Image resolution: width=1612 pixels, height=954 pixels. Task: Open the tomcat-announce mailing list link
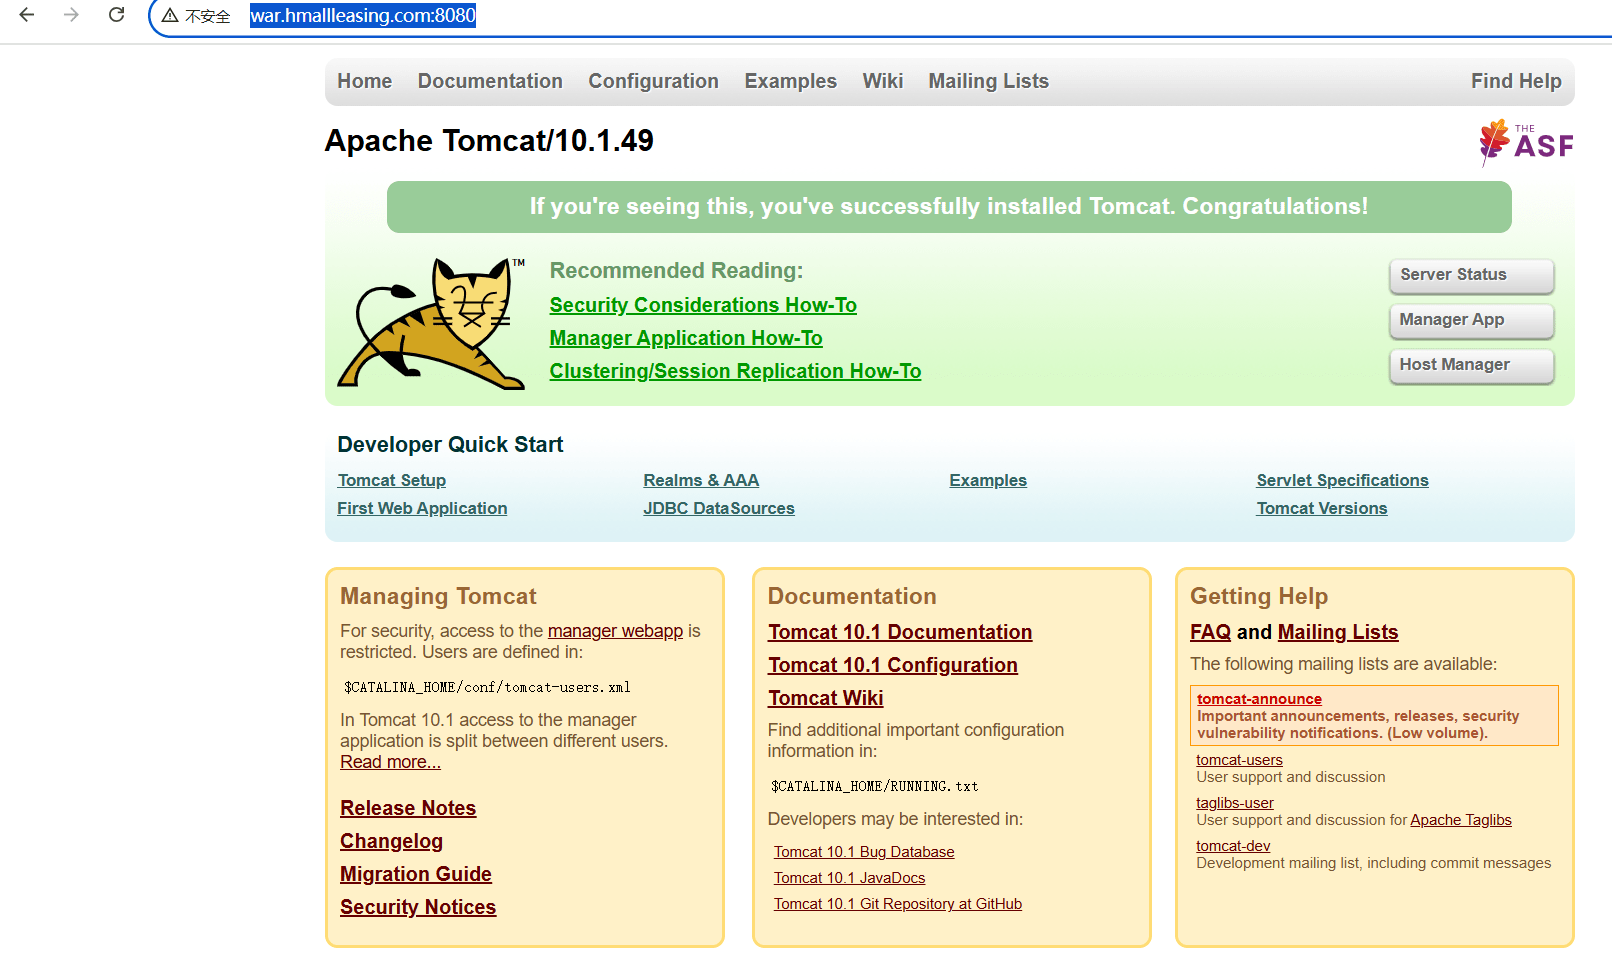click(1259, 699)
